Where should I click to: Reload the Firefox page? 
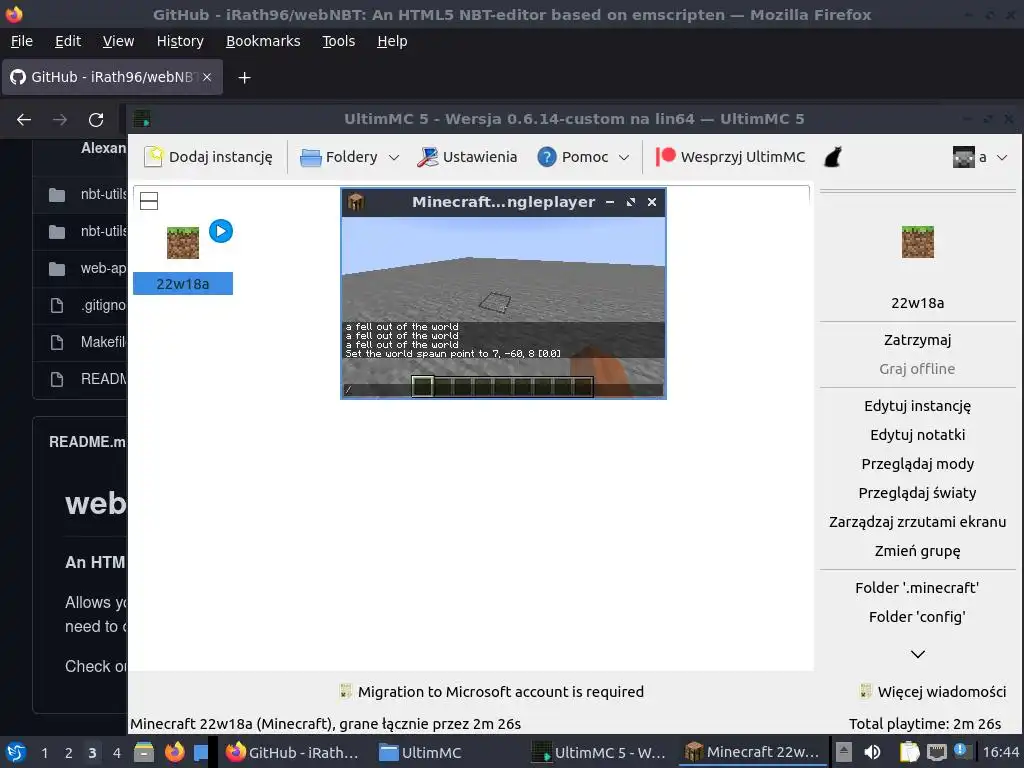coord(96,120)
